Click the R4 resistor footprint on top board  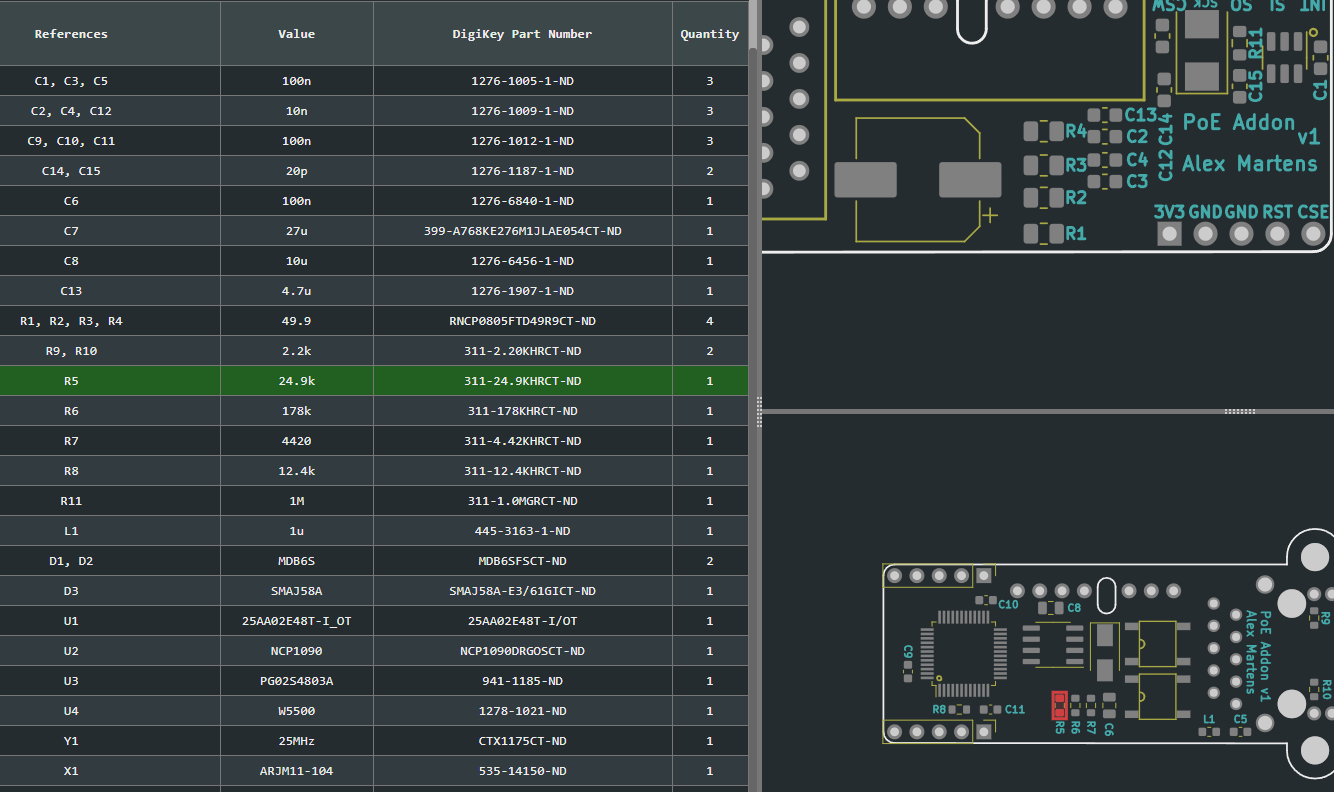pos(1044,131)
